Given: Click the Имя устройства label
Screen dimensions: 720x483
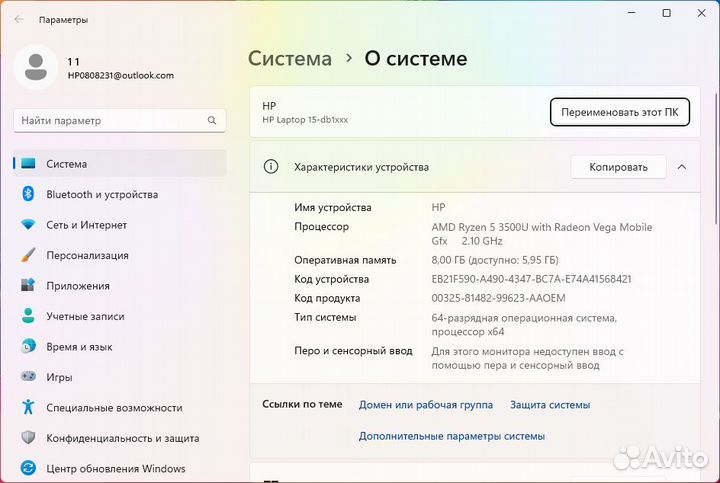Looking at the screenshot, I should point(332,207).
